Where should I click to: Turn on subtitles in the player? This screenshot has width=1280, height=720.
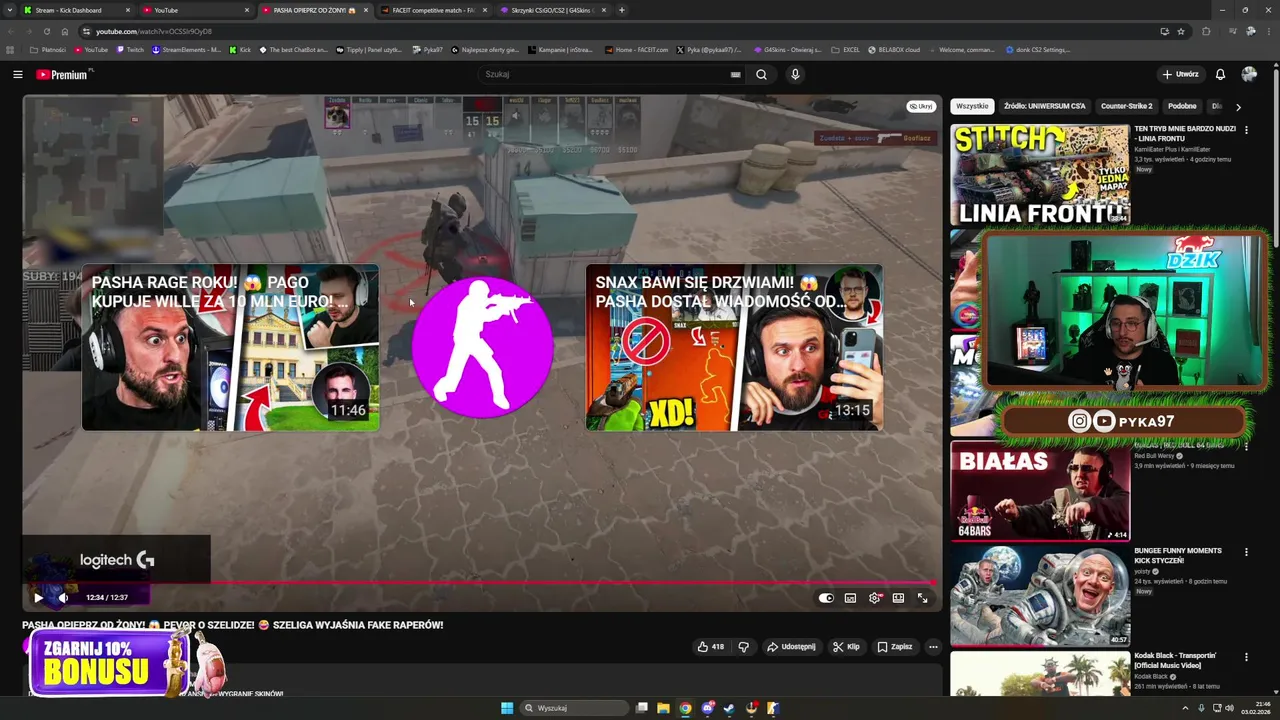pyautogui.click(x=850, y=598)
